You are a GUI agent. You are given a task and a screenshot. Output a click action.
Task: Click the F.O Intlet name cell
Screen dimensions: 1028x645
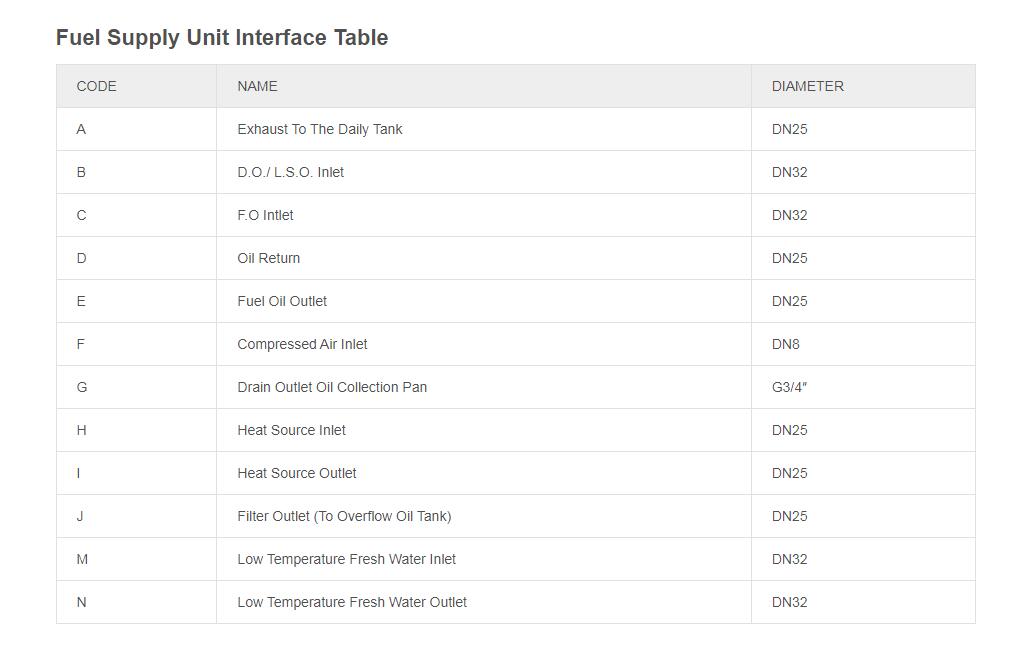tap(265, 215)
